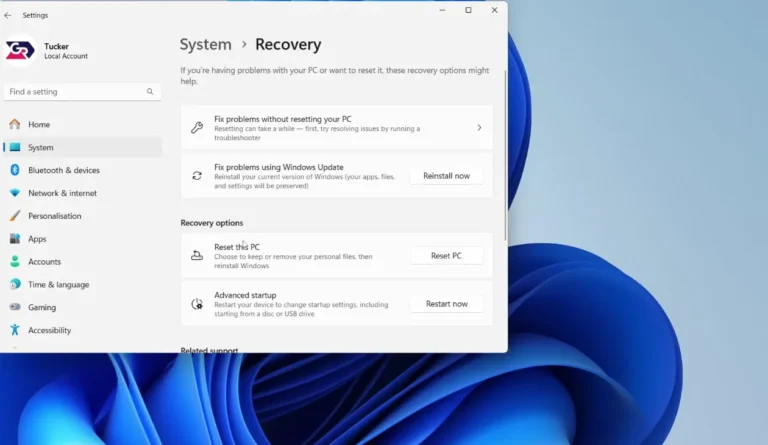Click the Reset this PC title
Viewport: 768px width, 445px height.
pyautogui.click(x=237, y=247)
